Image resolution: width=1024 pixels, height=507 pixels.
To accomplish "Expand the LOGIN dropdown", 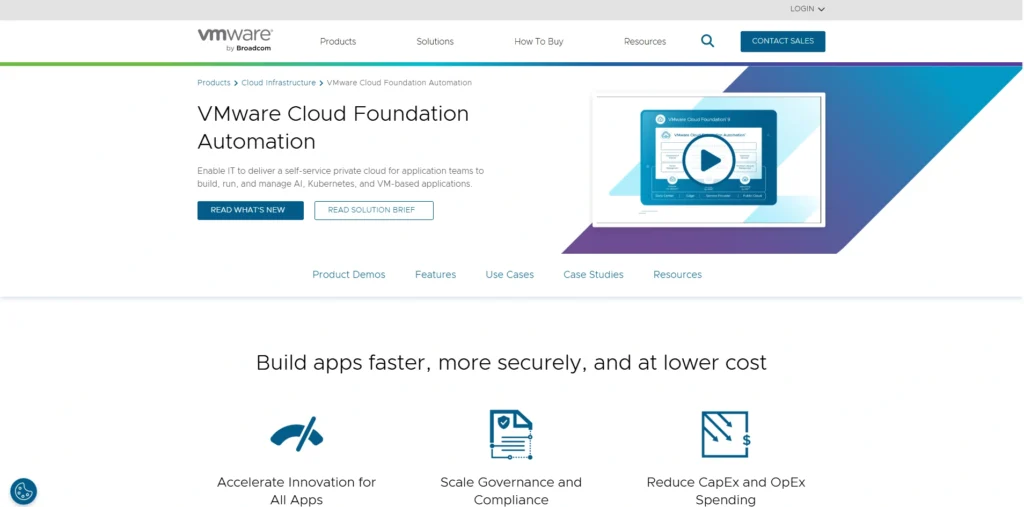I will [x=807, y=9].
